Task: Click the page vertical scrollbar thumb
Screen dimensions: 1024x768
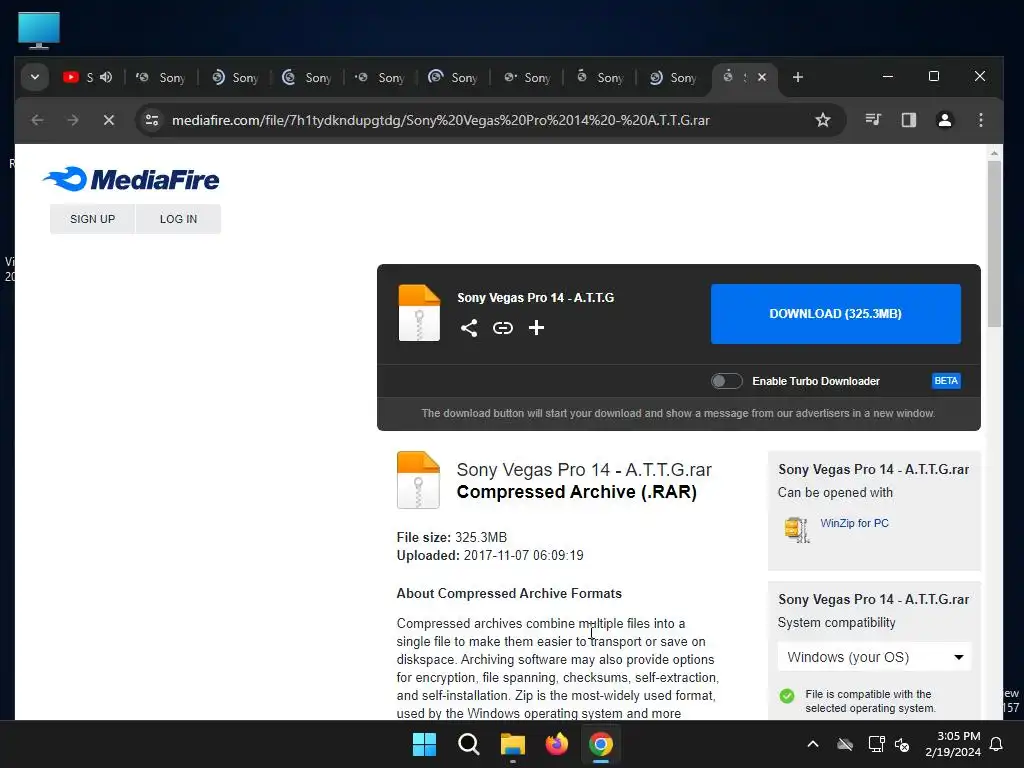Action: click(994, 243)
